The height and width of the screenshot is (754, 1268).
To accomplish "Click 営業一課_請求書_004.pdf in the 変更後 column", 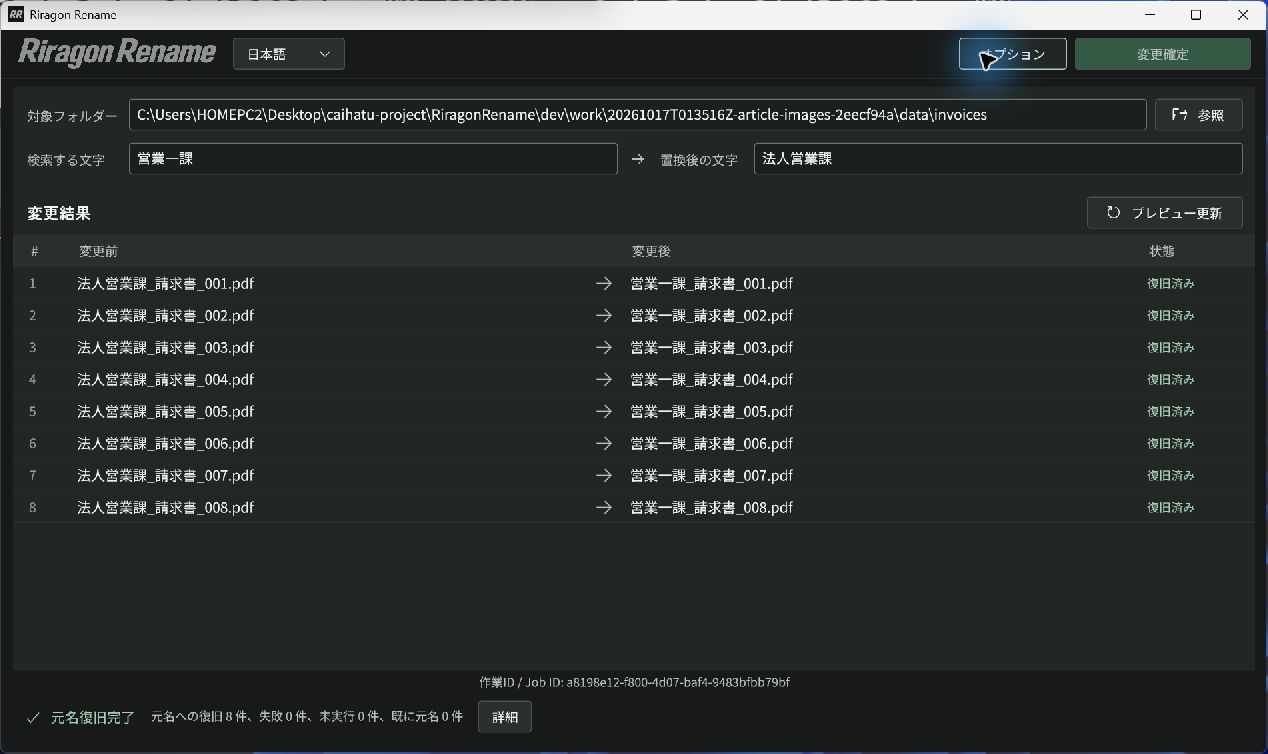I will (x=712, y=379).
